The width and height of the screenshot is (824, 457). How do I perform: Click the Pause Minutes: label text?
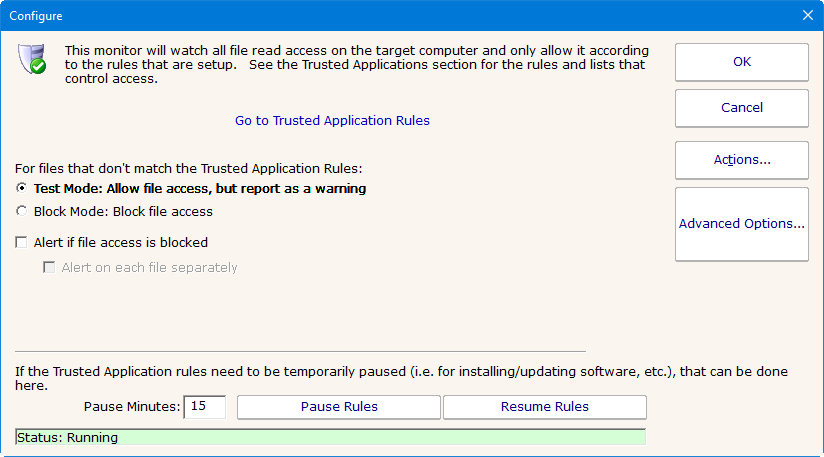tap(131, 407)
